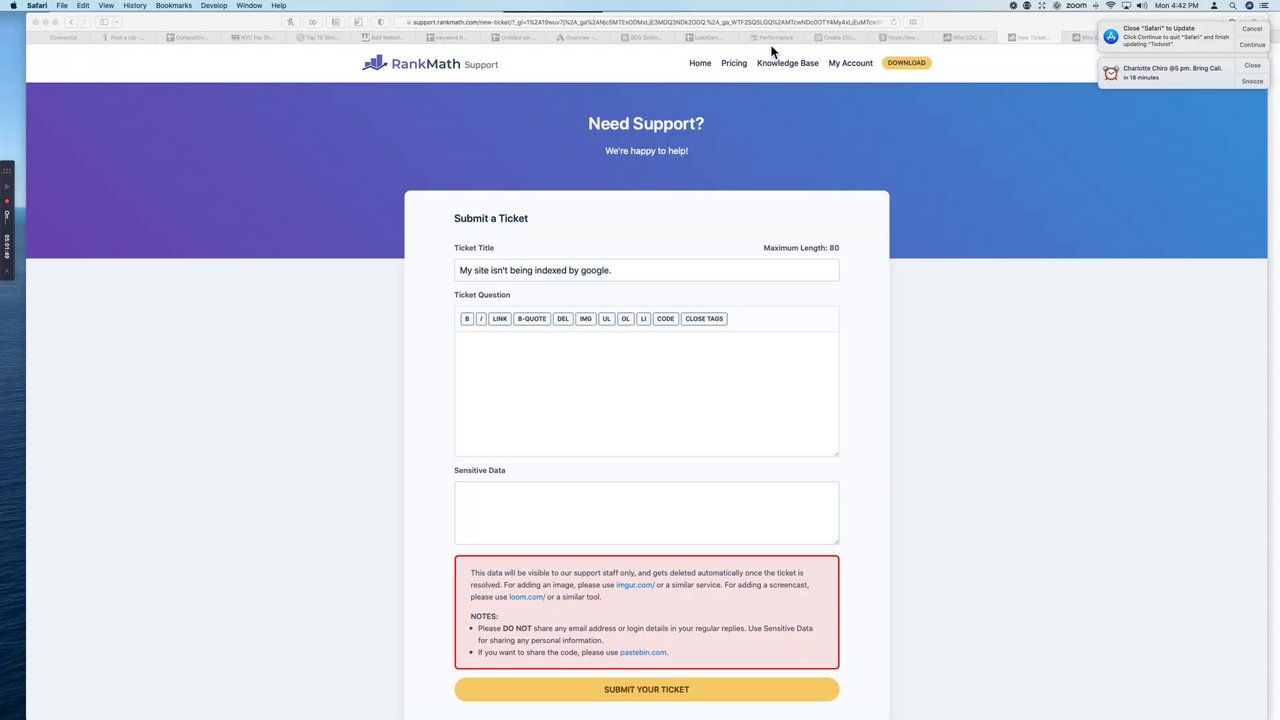Click Pricing in site navigation
Image resolution: width=1280 pixels, height=720 pixels.
[734, 63]
